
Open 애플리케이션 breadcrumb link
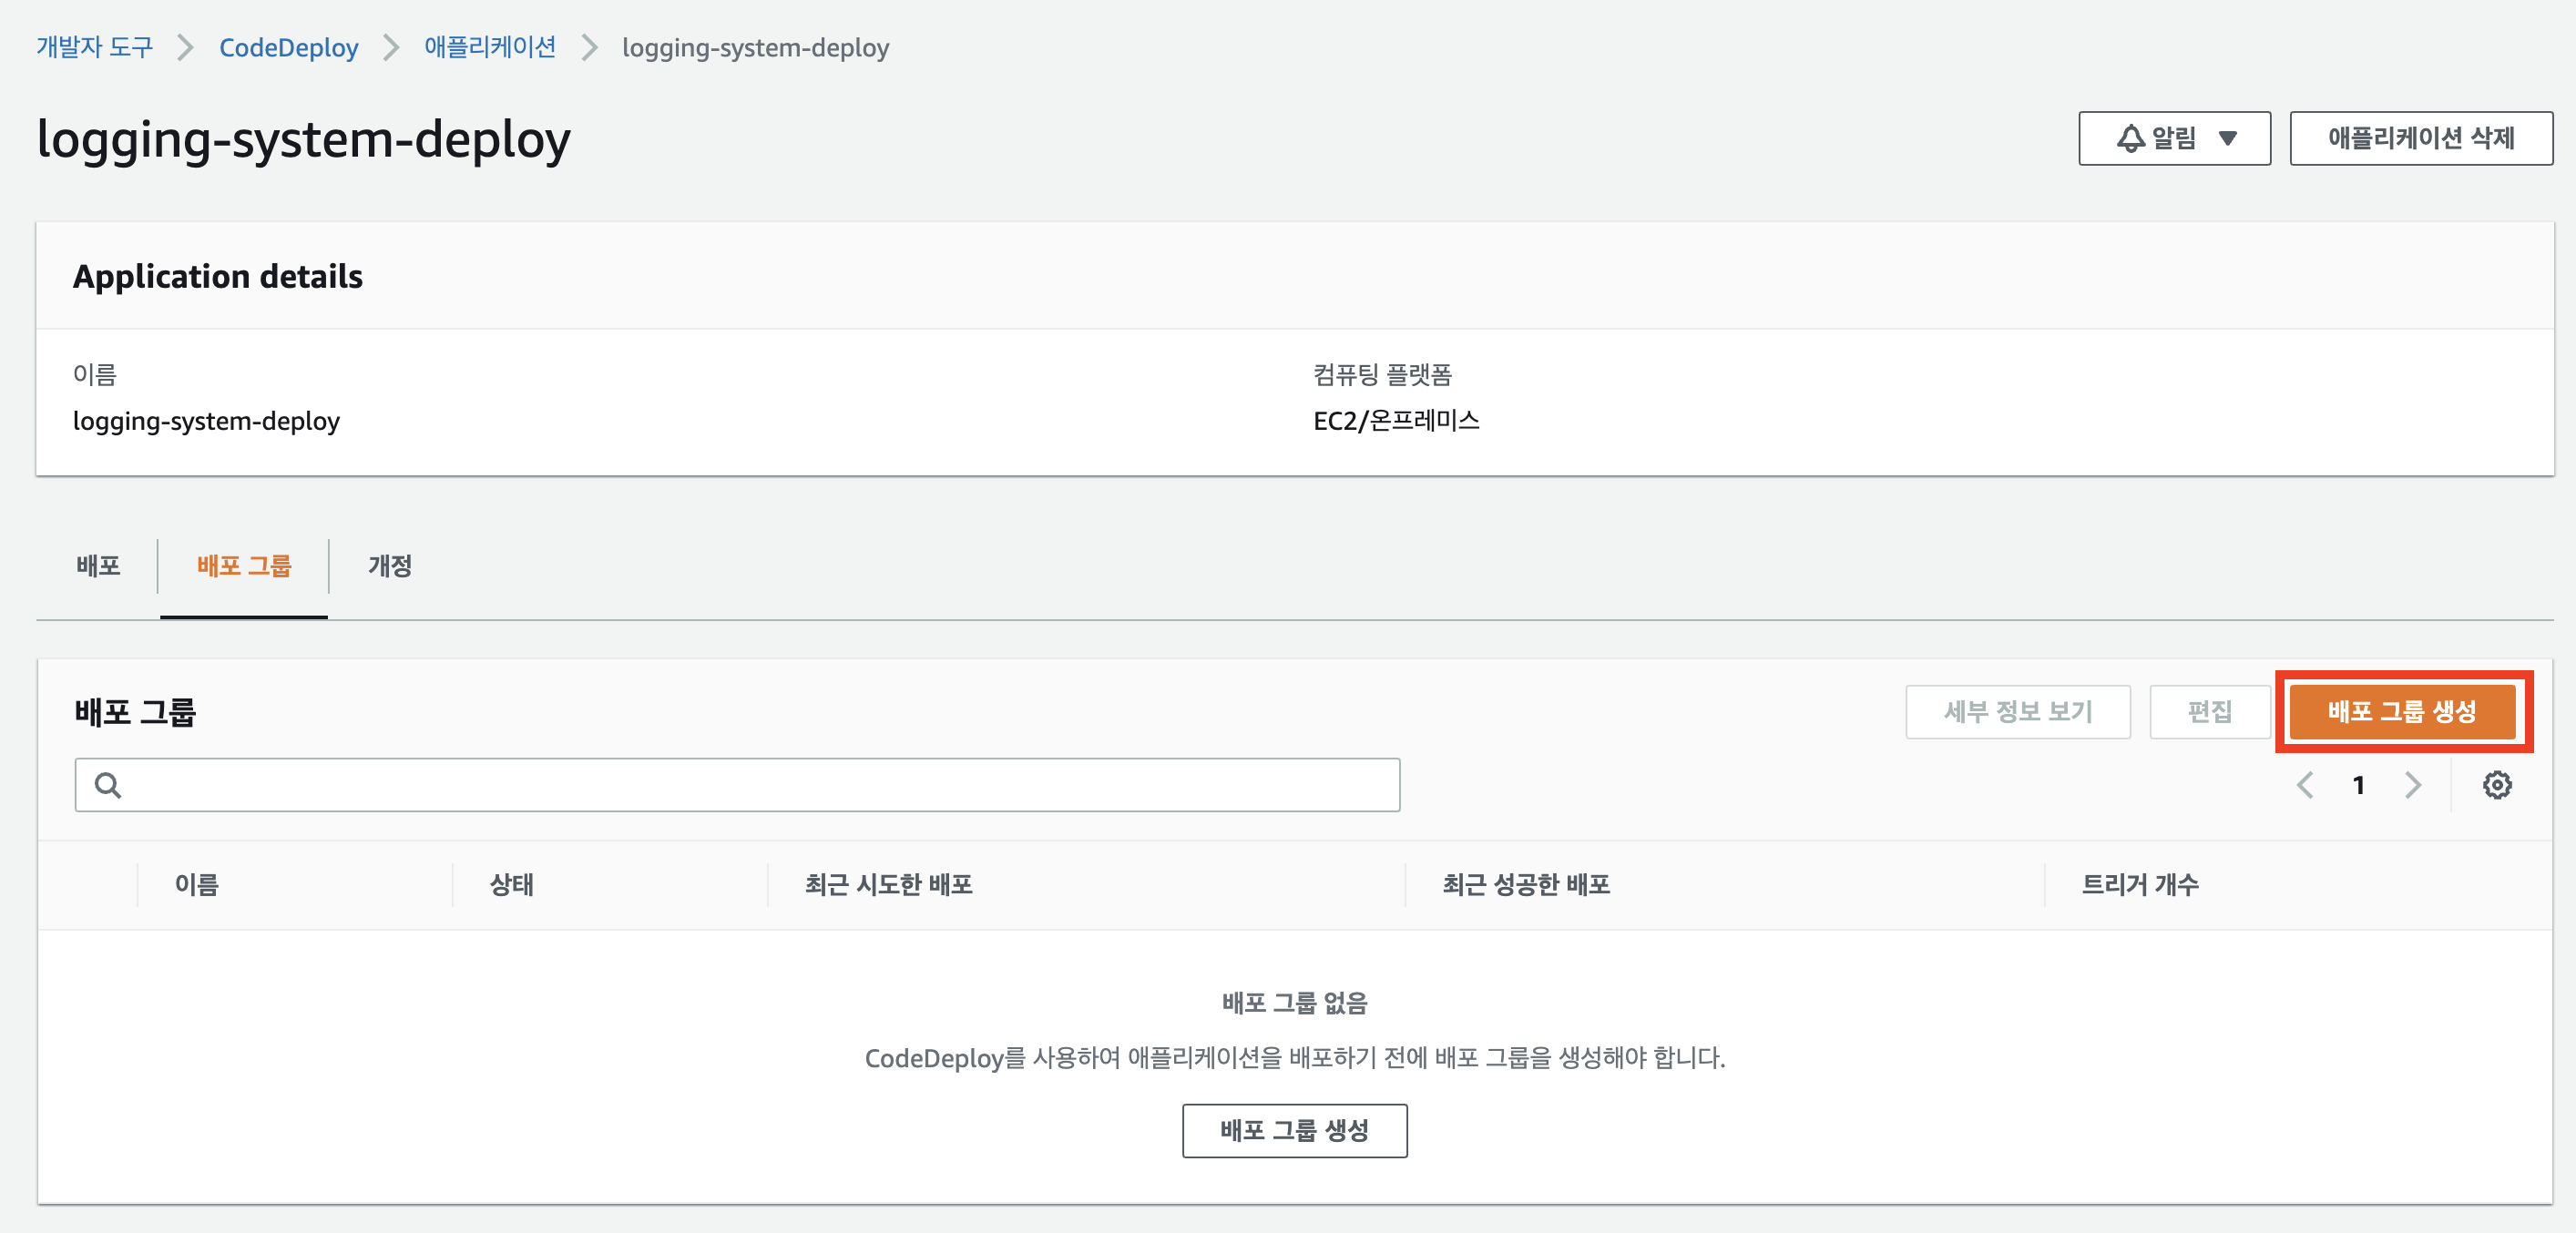tap(490, 47)
